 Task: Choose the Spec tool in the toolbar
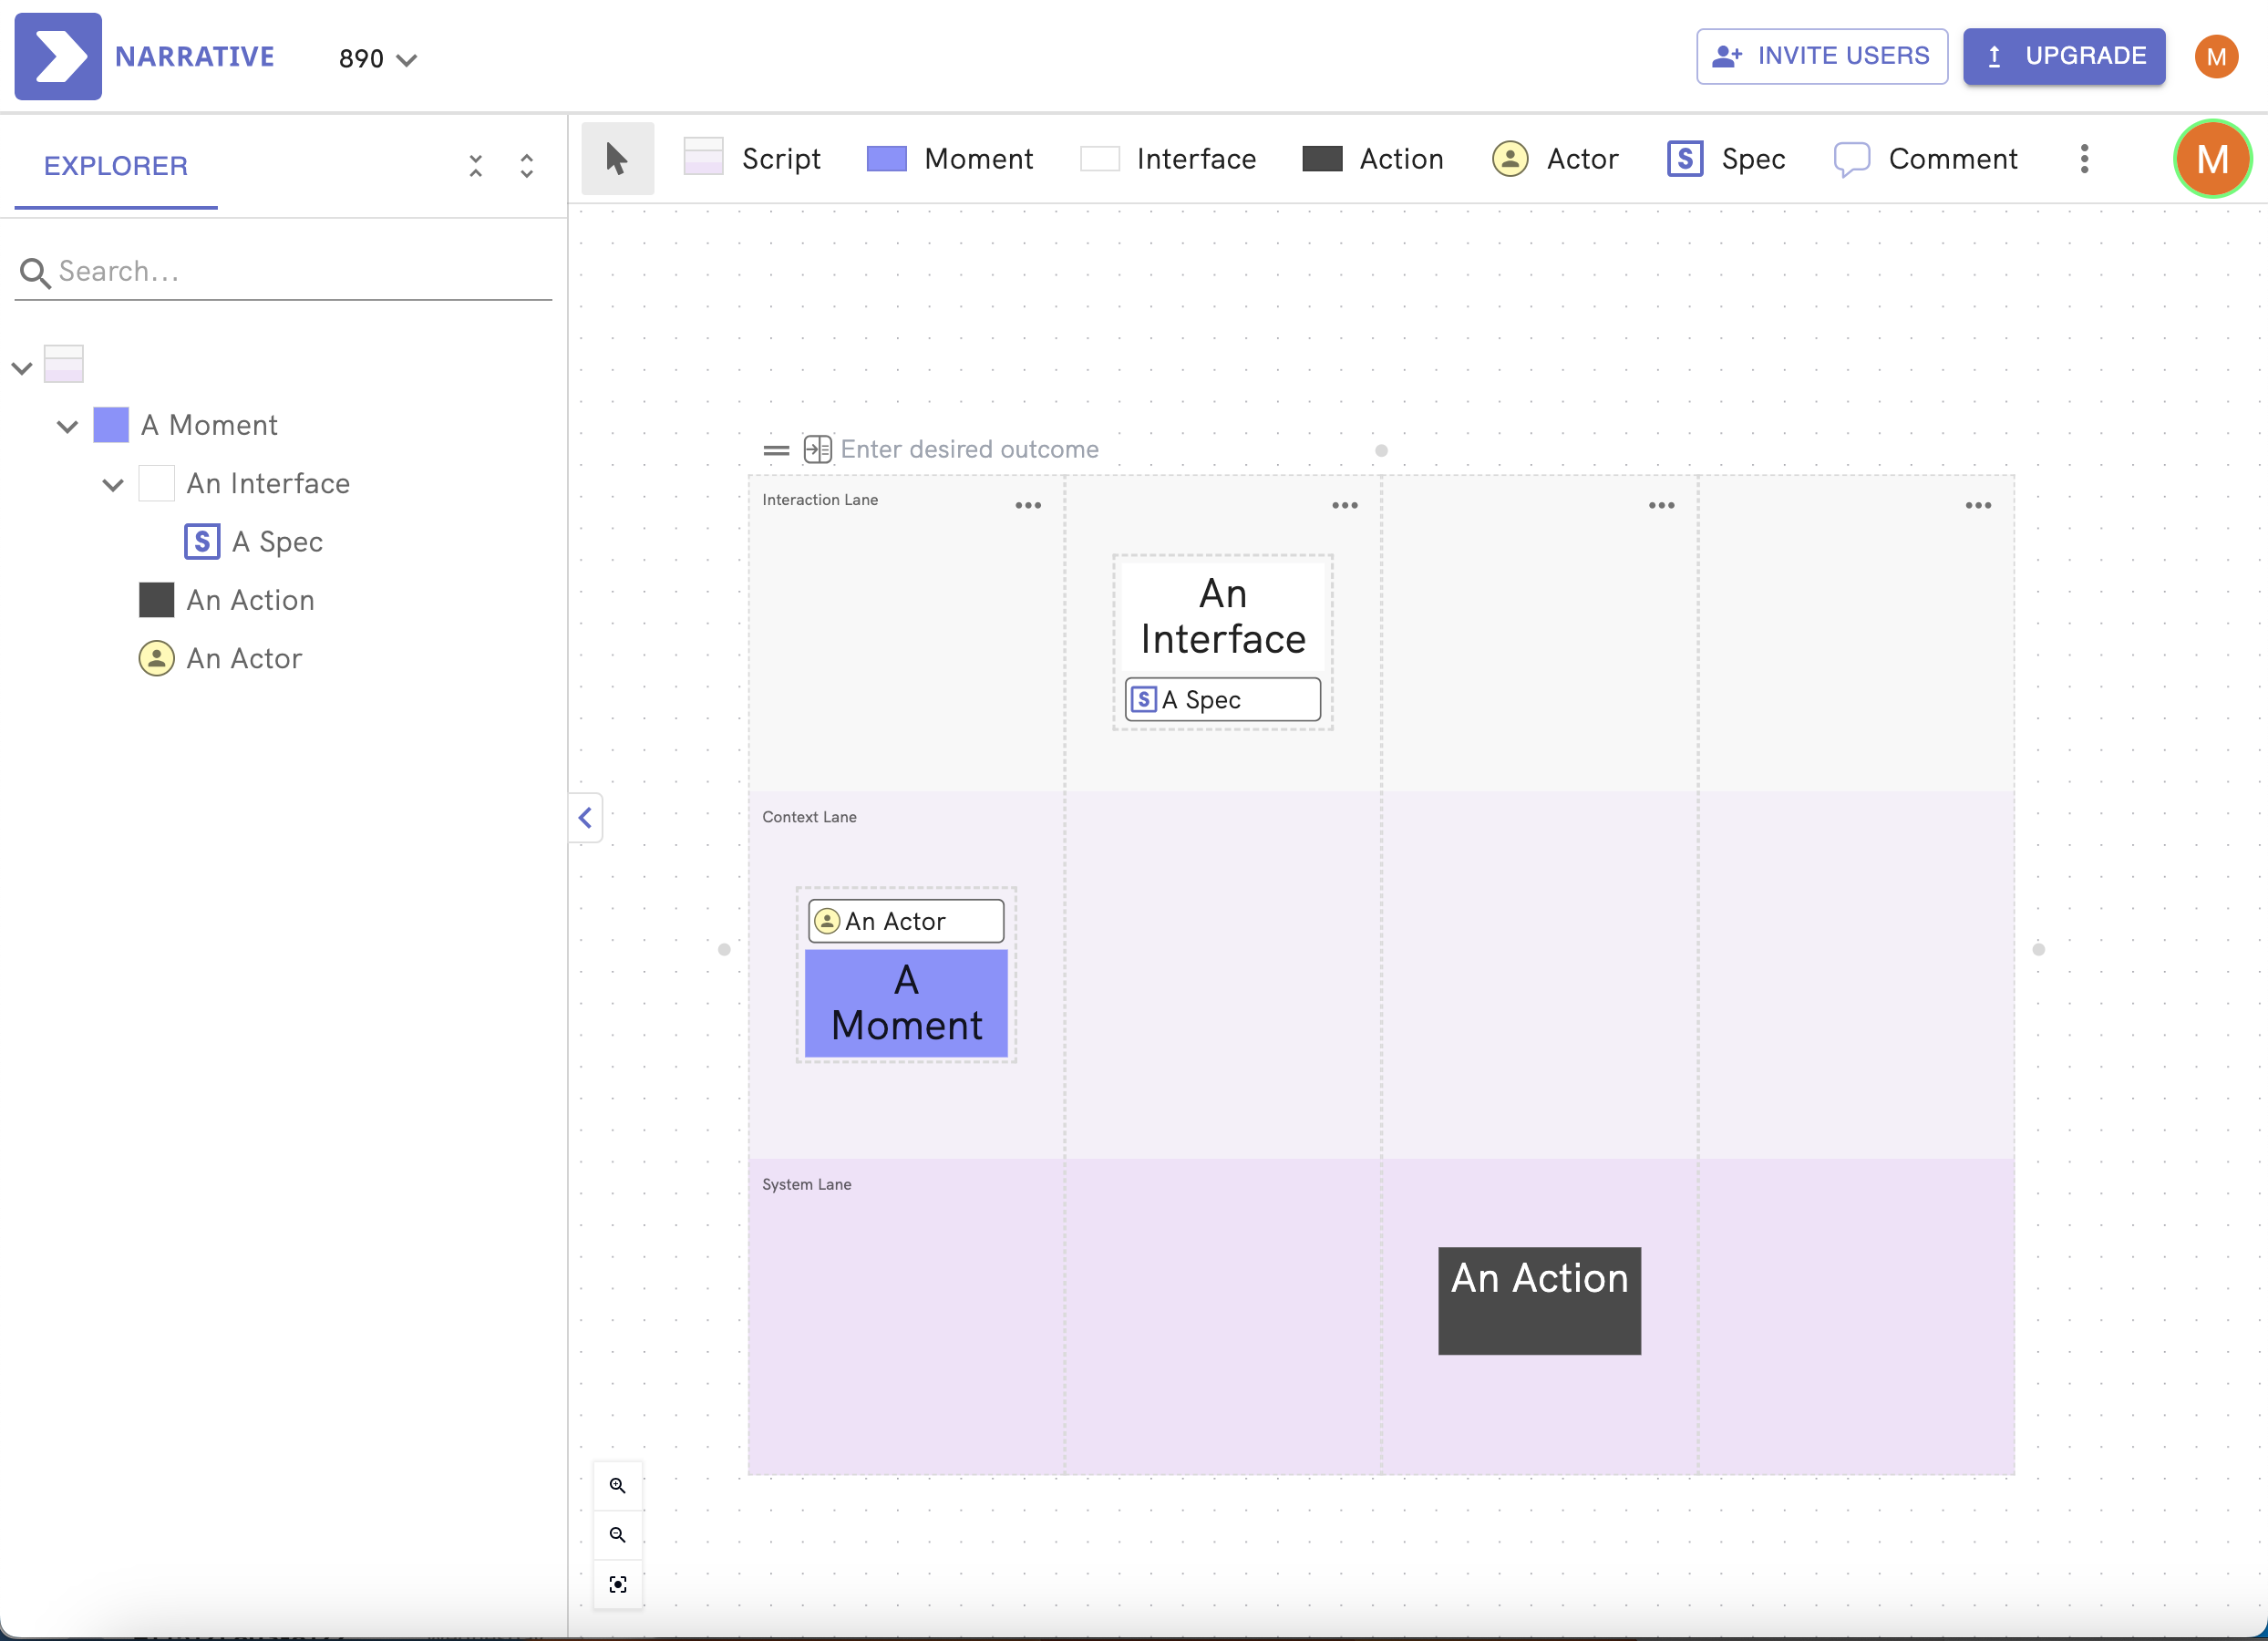point(1726,159)
